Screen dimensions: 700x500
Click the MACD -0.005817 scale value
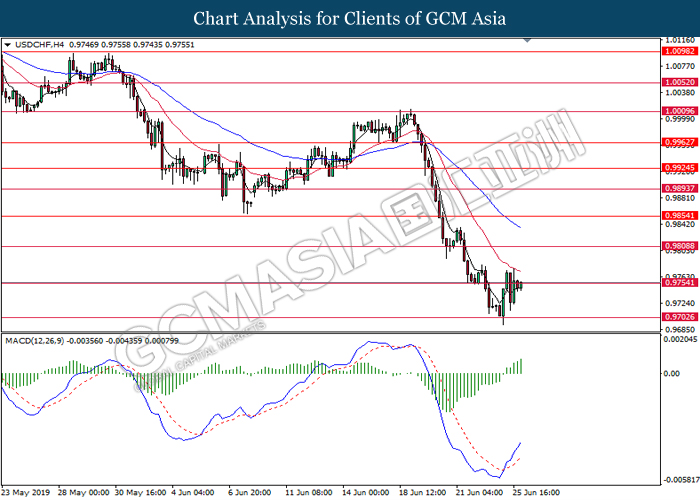(x=680, y=480)
